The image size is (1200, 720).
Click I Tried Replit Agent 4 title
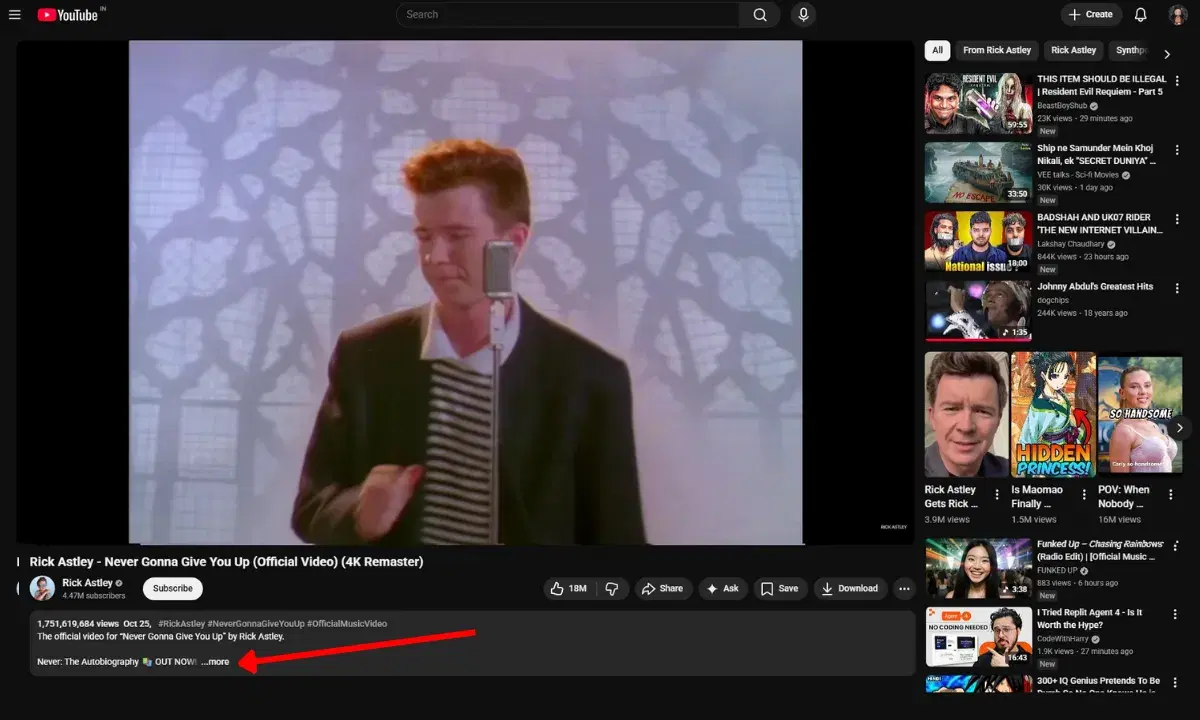1090,618
